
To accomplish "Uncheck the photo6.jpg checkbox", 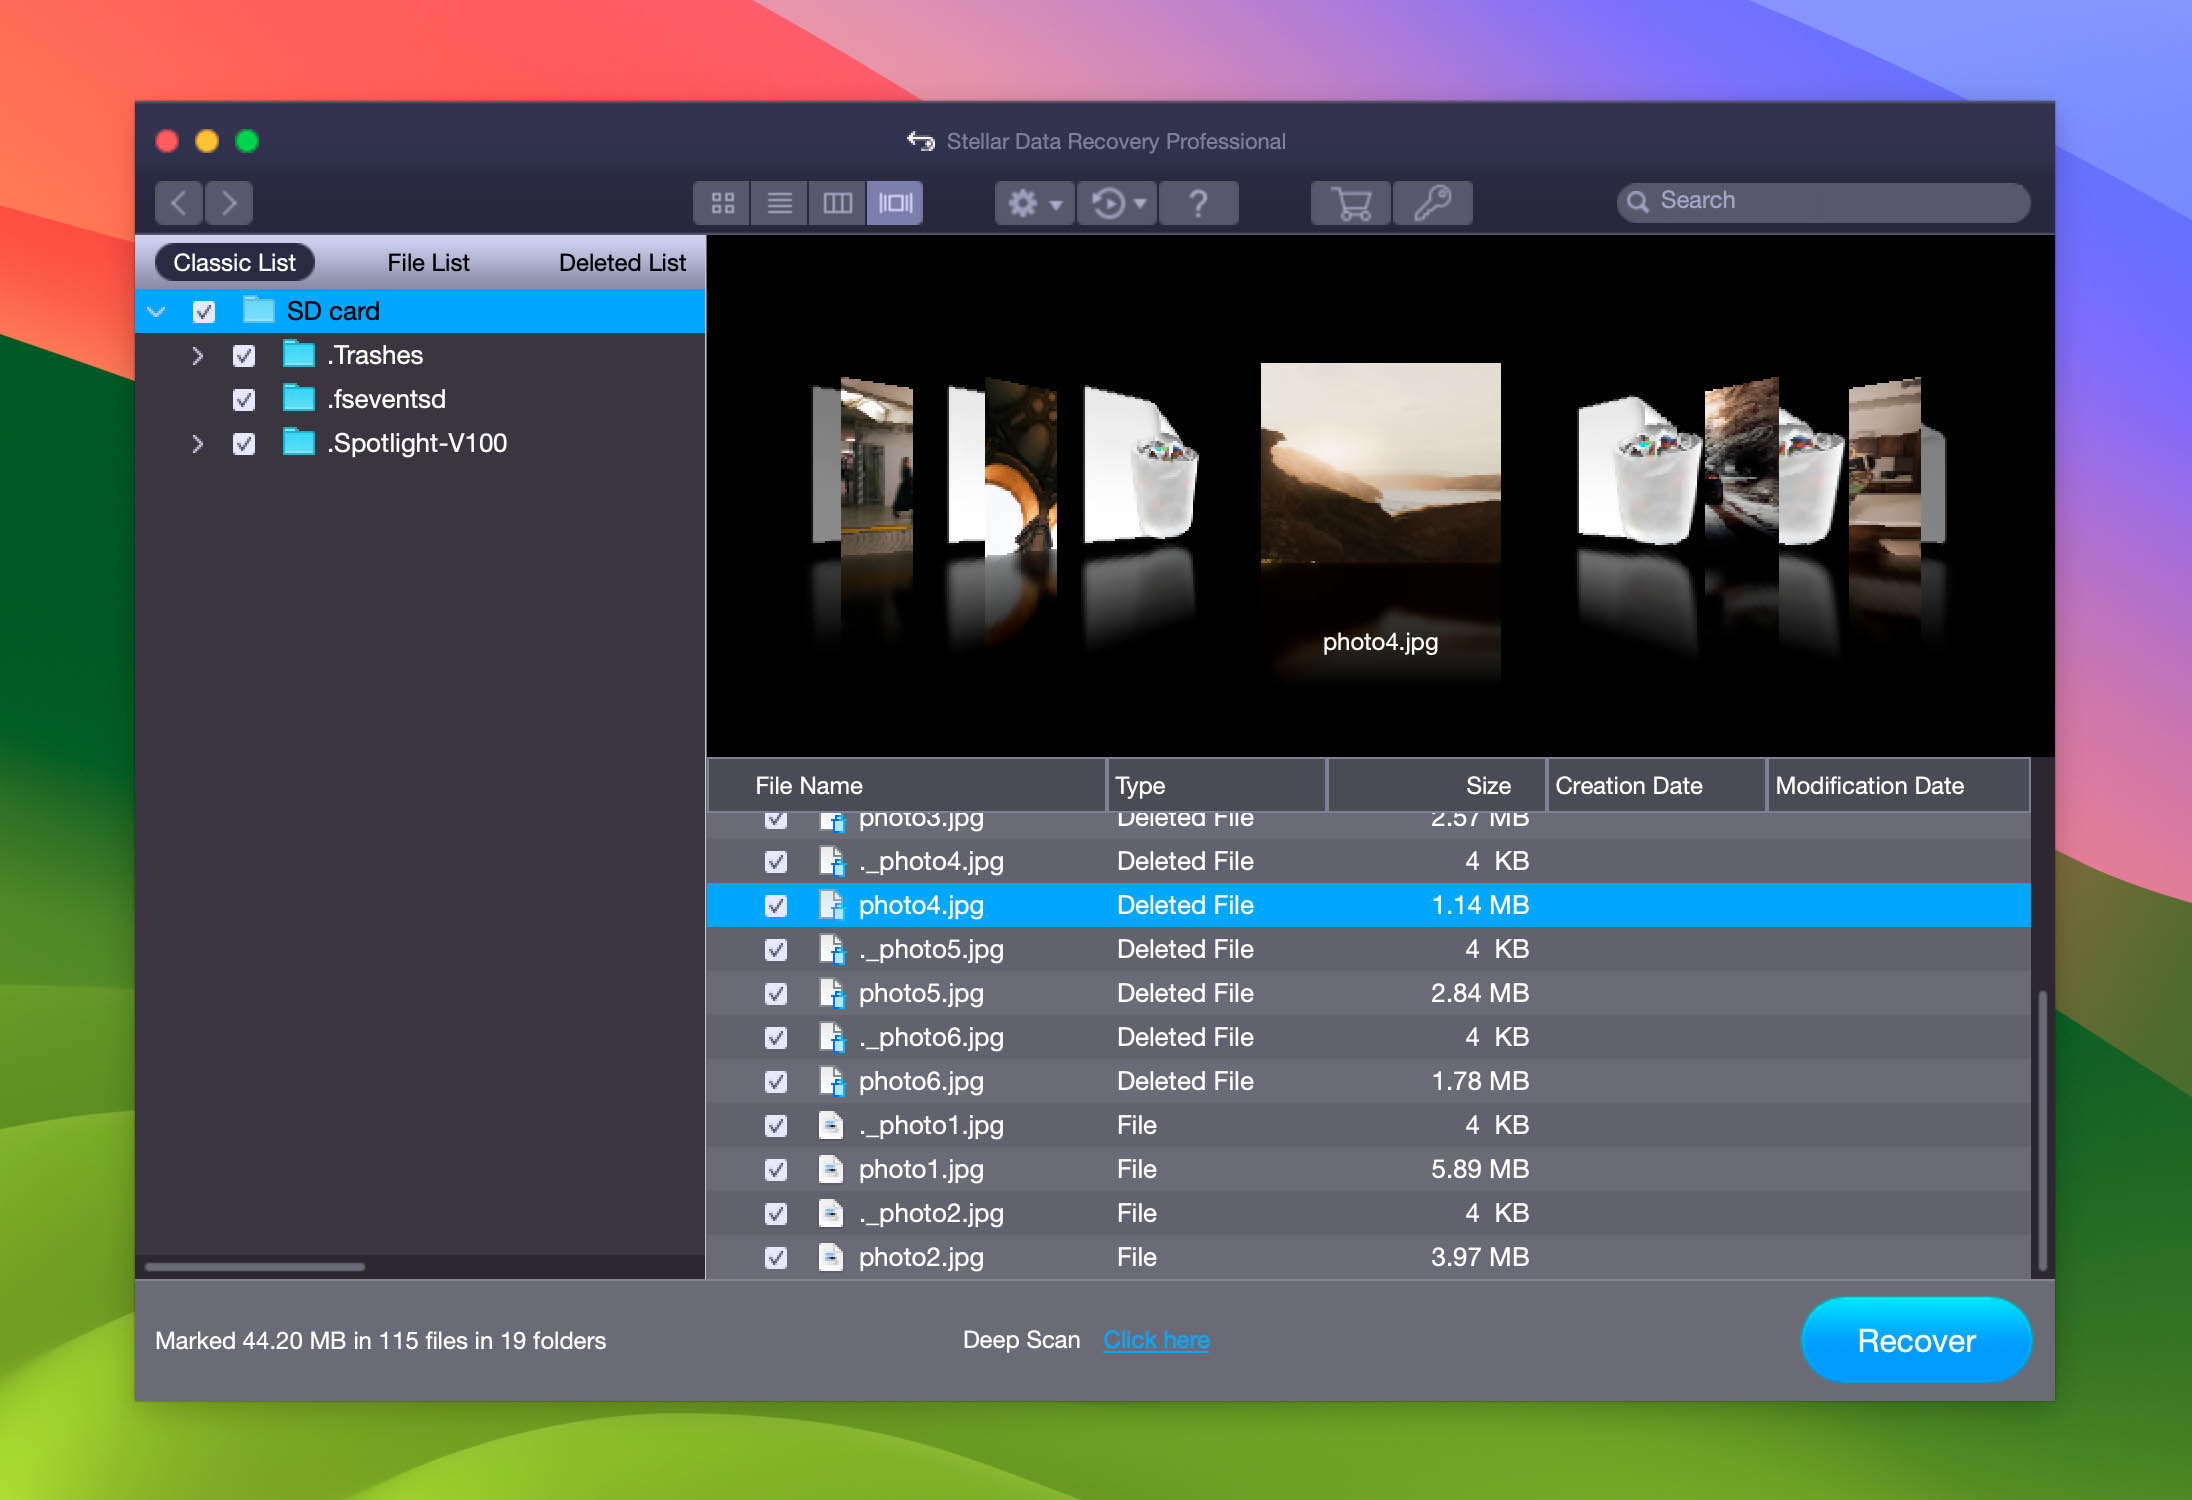I will click(776, 1082).
